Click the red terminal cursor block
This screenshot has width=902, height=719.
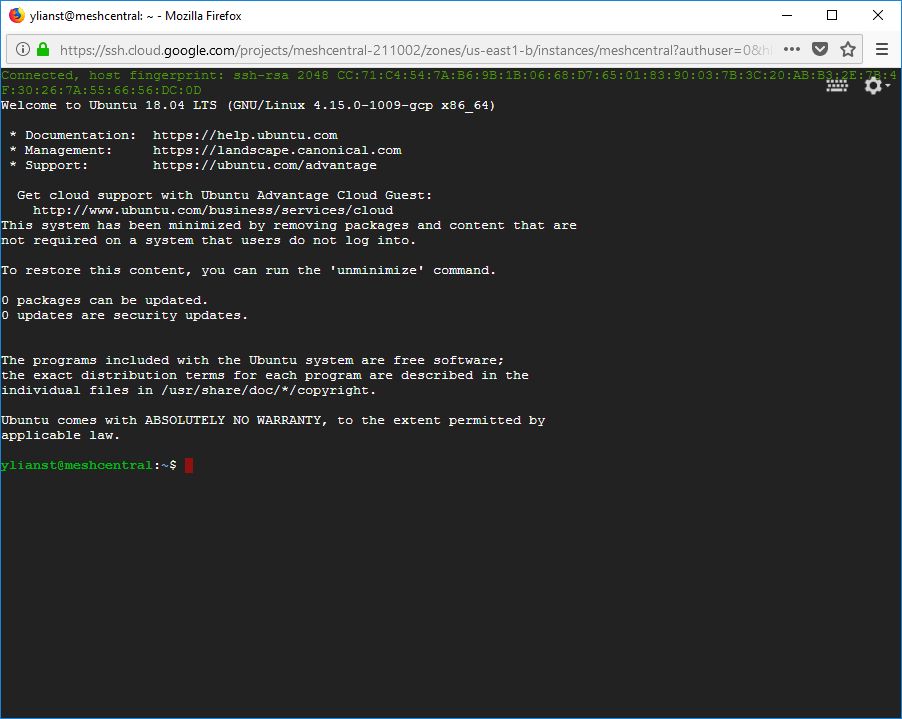(189, 465)
